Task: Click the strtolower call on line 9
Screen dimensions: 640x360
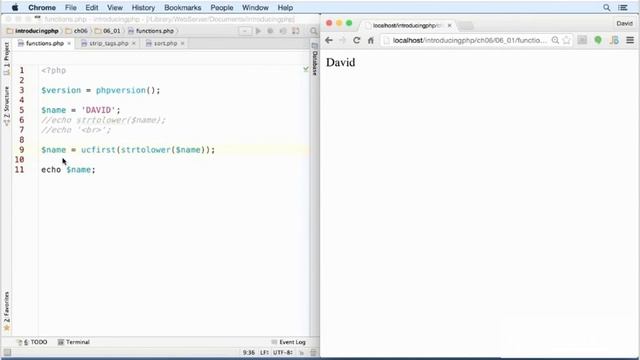Action: click(x=145, y=150)
